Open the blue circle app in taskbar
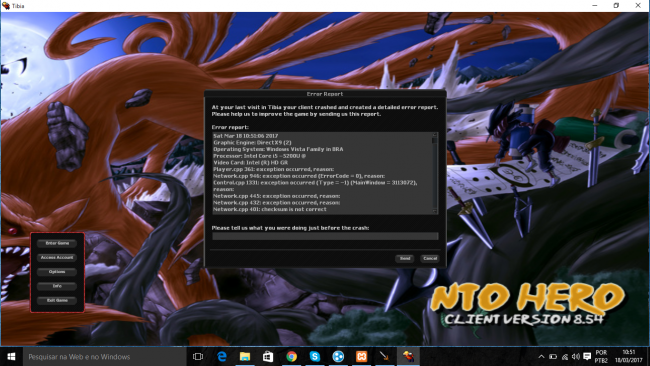Image resolution: width=650 pixels, height=366 pixels. click(338, 356)
